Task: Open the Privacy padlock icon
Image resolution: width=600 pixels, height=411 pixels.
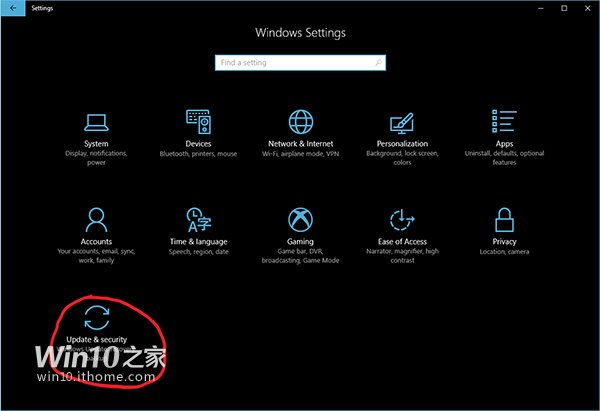Action: [x=504, y=220]
